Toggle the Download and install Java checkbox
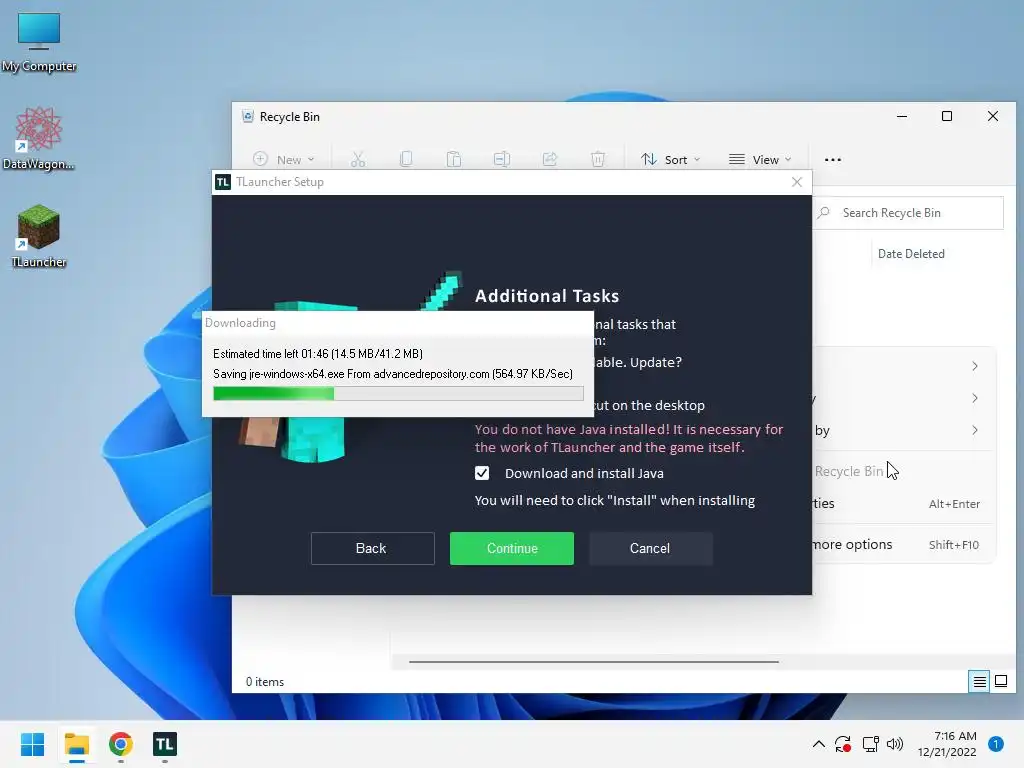 (x=482, y=473)
